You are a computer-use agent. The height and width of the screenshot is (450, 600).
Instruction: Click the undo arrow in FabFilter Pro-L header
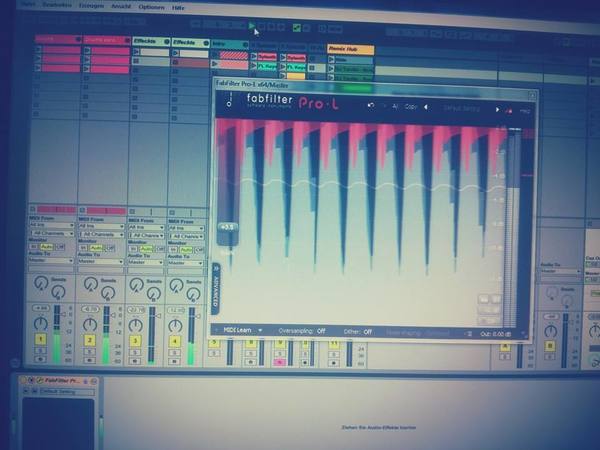370,105
